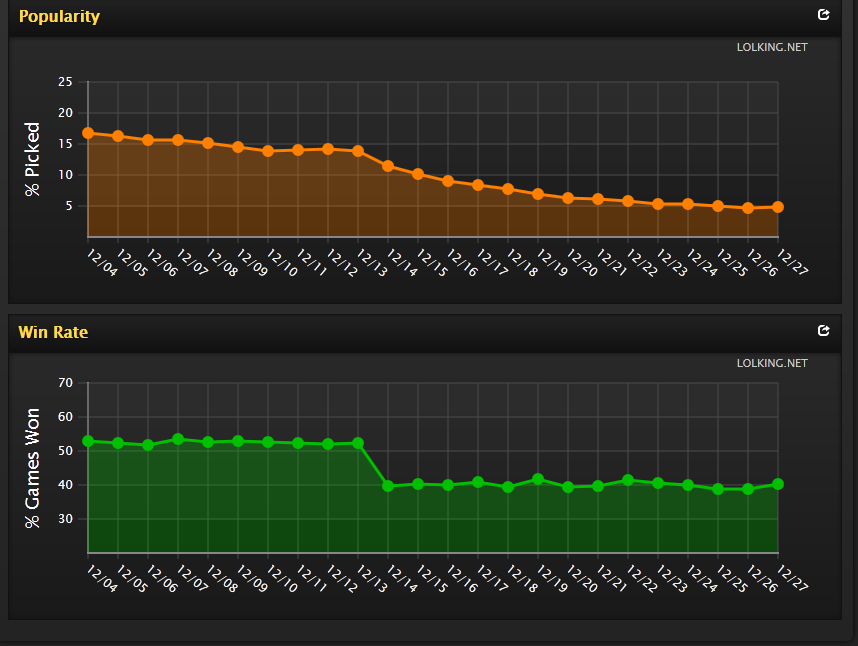Select the 12/13 green point on the Win Rate chart
This screenshot has width=858, height=646.
pyautogui.click(x=358, y=443)
